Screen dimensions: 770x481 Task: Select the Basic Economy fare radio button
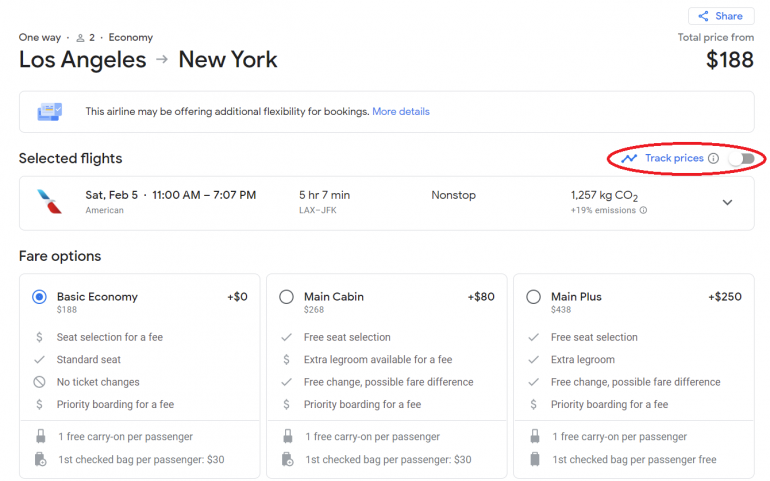(x=39, y=297)
